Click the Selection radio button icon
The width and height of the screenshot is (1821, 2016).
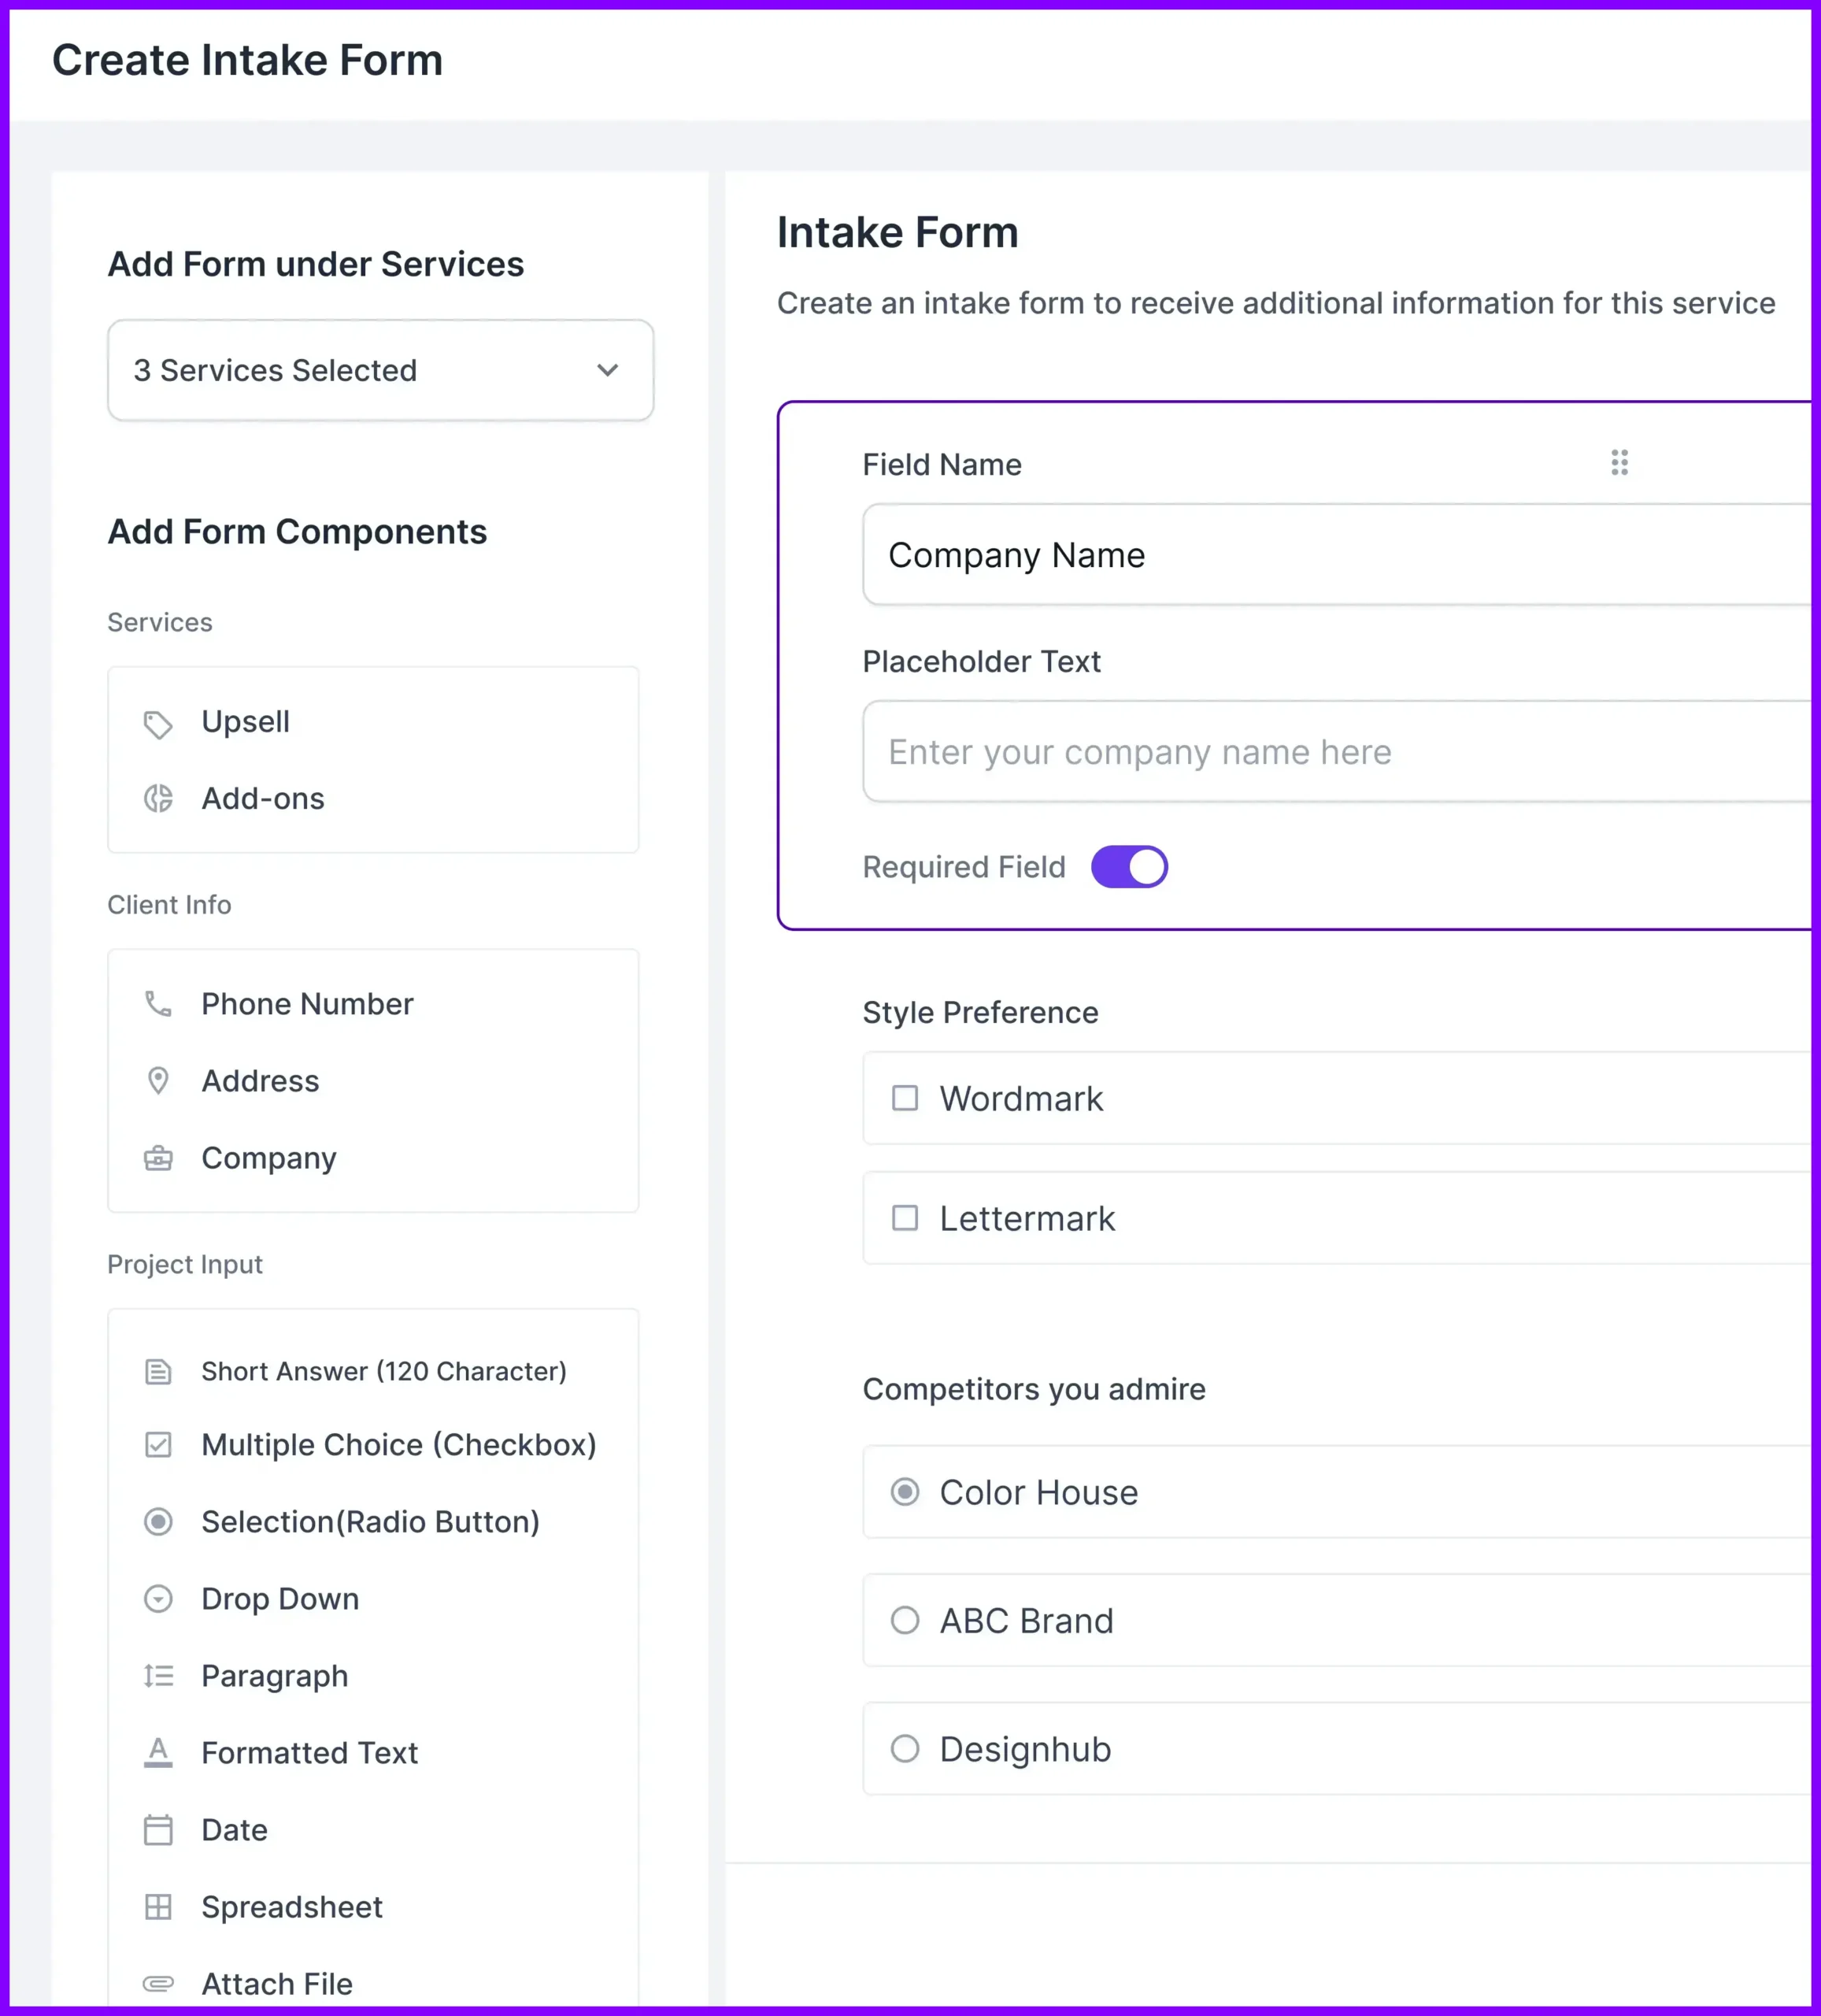click(x=158, y=1522)
